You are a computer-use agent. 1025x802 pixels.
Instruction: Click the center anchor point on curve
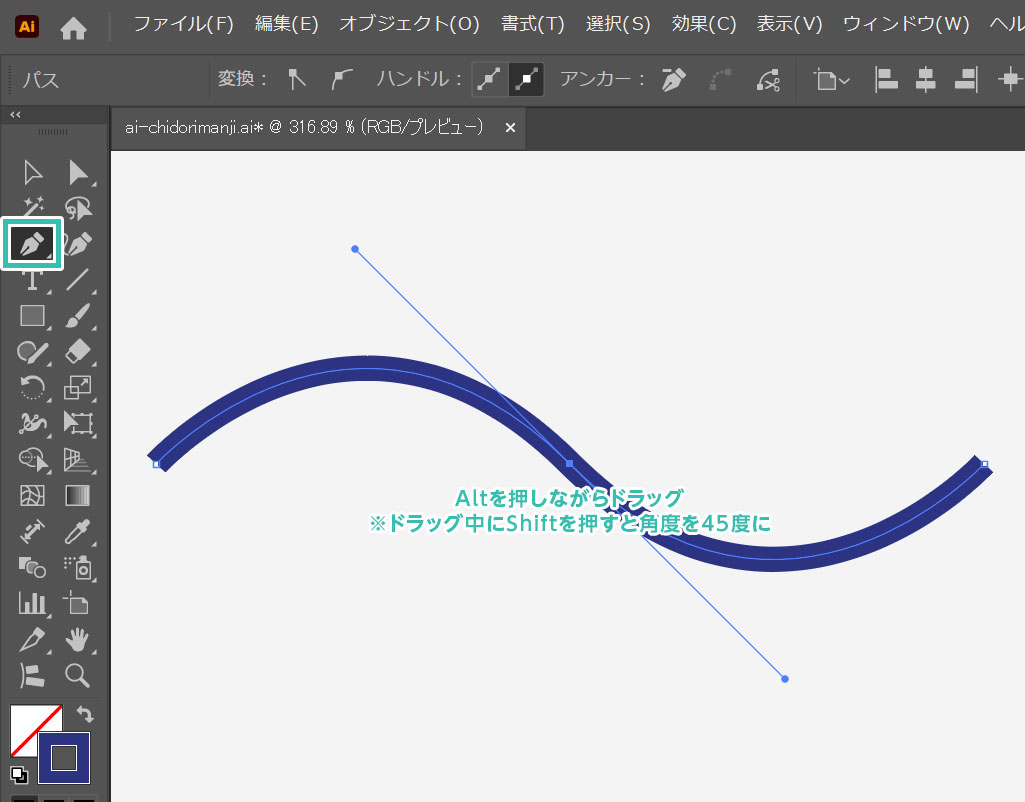(569, 463)
